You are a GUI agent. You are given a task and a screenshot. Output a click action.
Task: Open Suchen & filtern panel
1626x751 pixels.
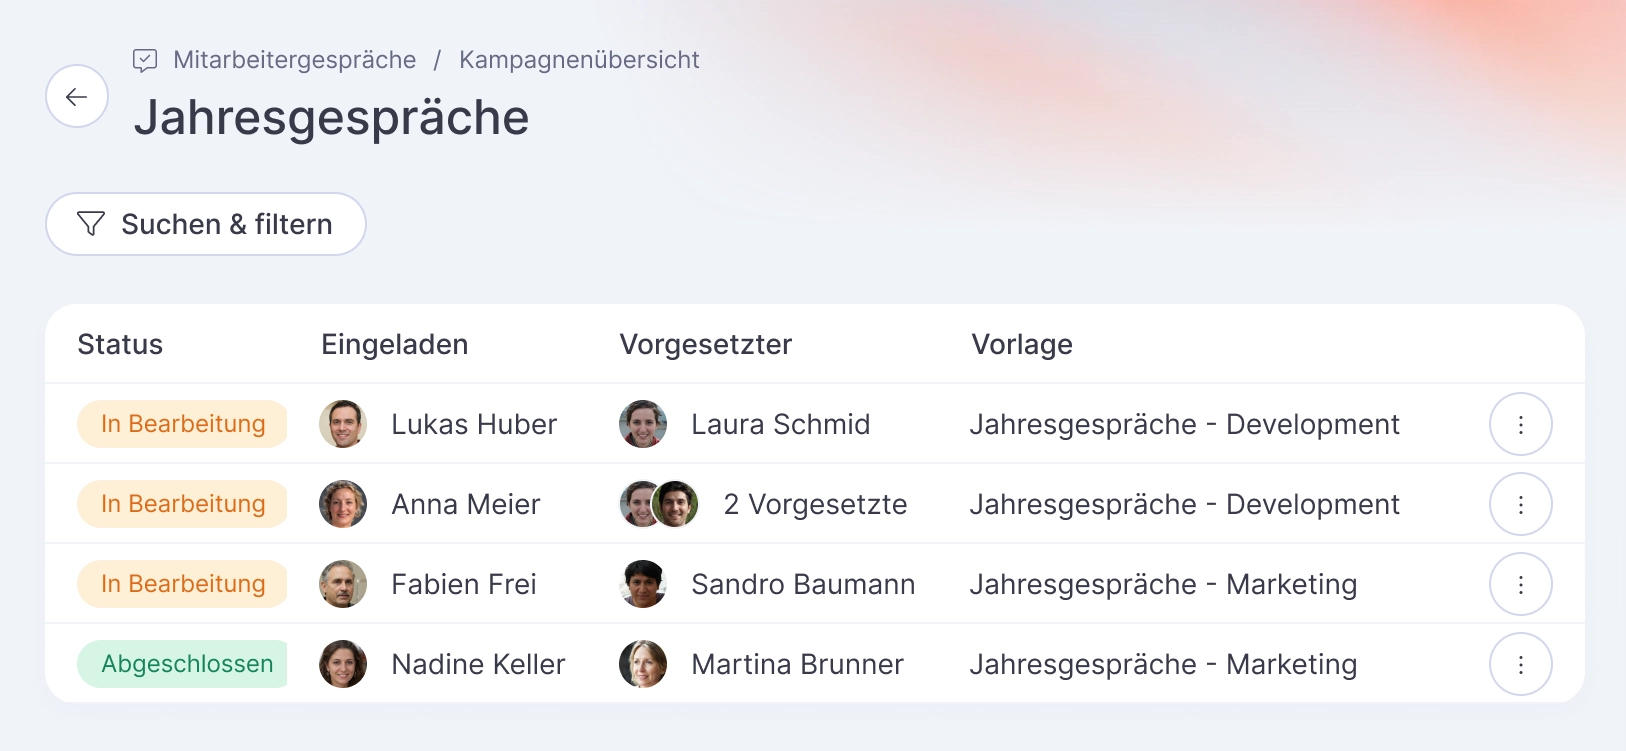[206, 224]
